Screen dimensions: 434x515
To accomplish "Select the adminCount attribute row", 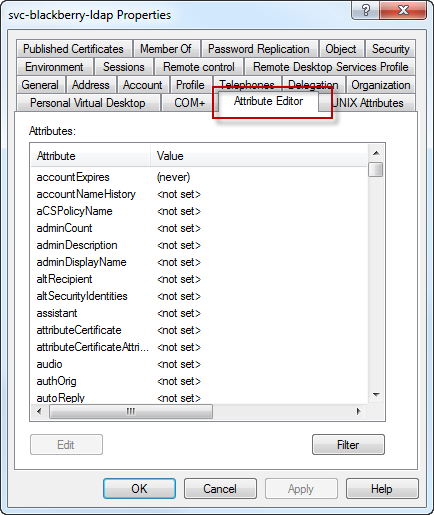I will point(199,228).
